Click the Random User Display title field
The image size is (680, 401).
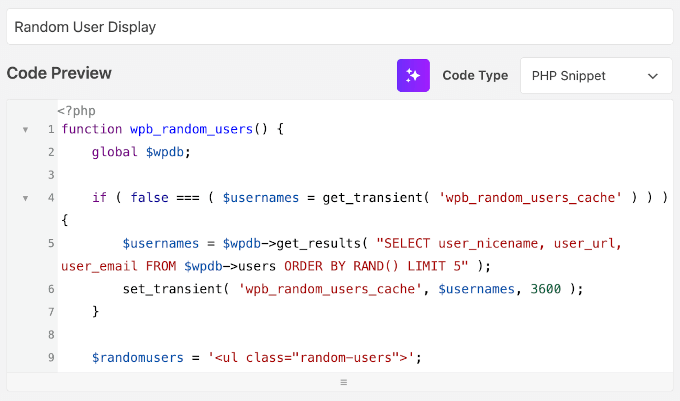[x=340, y=28]
